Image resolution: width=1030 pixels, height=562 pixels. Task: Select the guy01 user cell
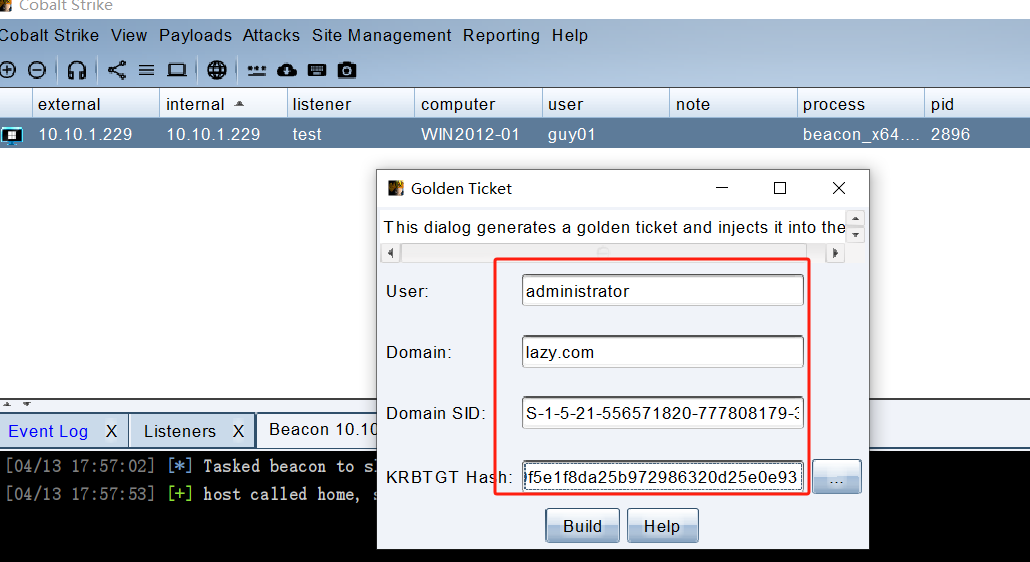pyautogui.click(x=606, y=134)
